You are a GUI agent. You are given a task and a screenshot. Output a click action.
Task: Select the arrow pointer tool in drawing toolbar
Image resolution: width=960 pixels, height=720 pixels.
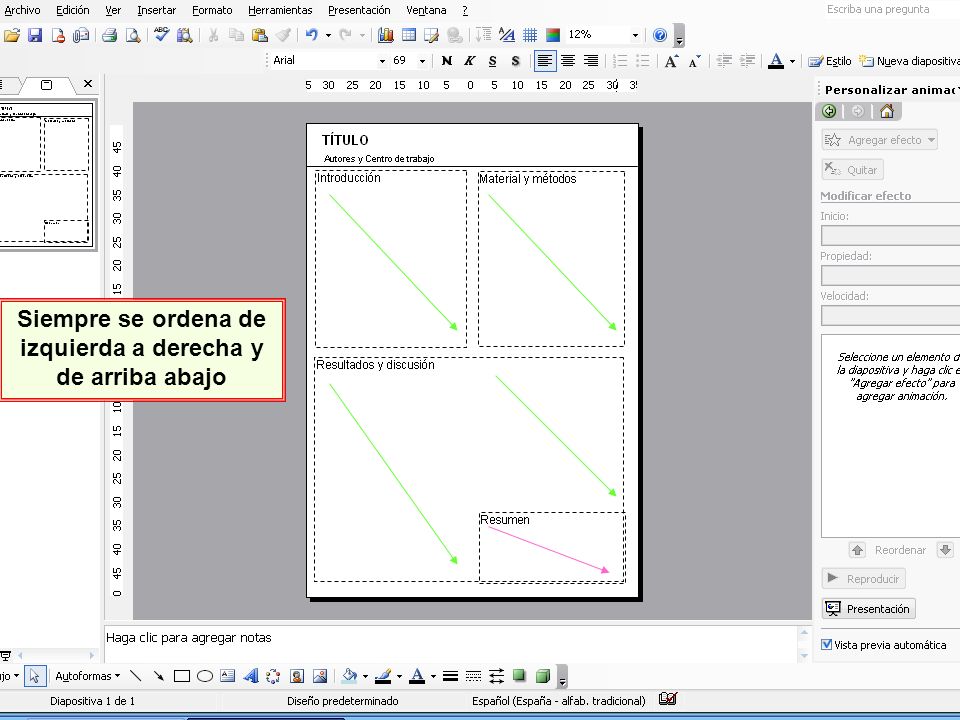coord(34,676)
